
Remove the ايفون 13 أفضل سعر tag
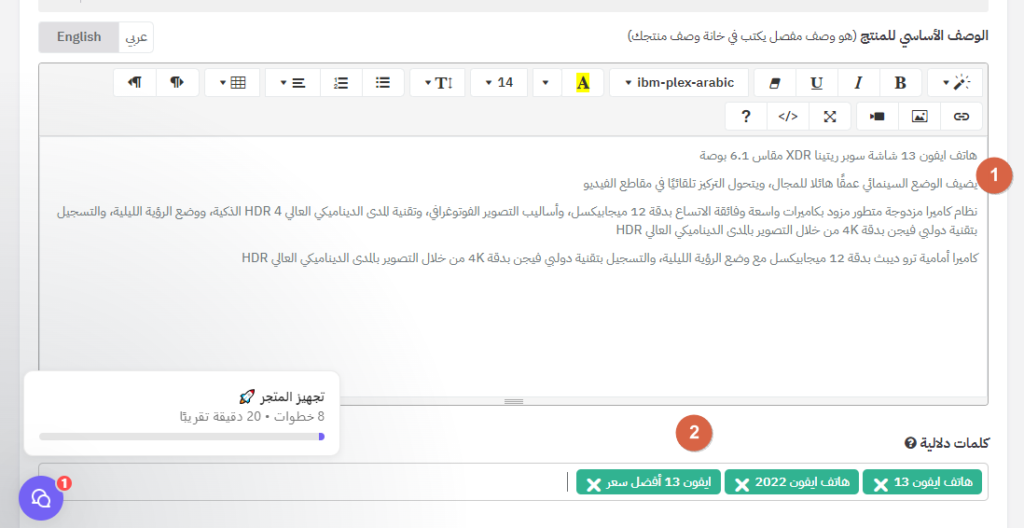pyautogui.click(x=593, y=484)
